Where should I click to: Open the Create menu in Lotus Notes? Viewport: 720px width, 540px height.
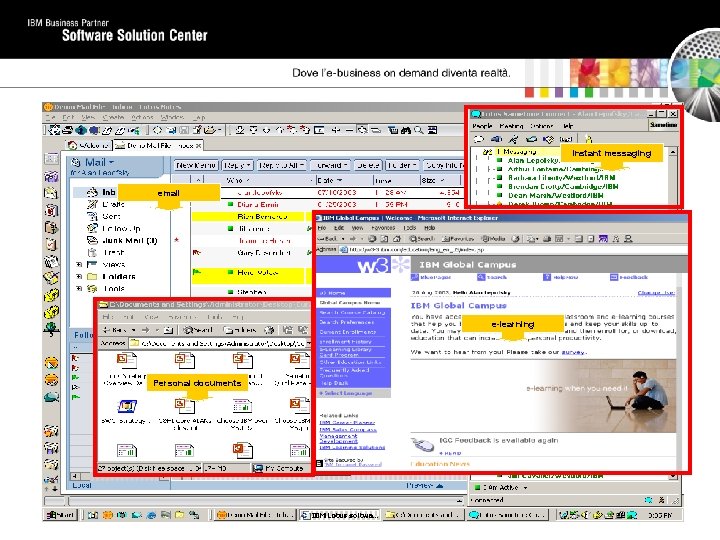(112, 118)
